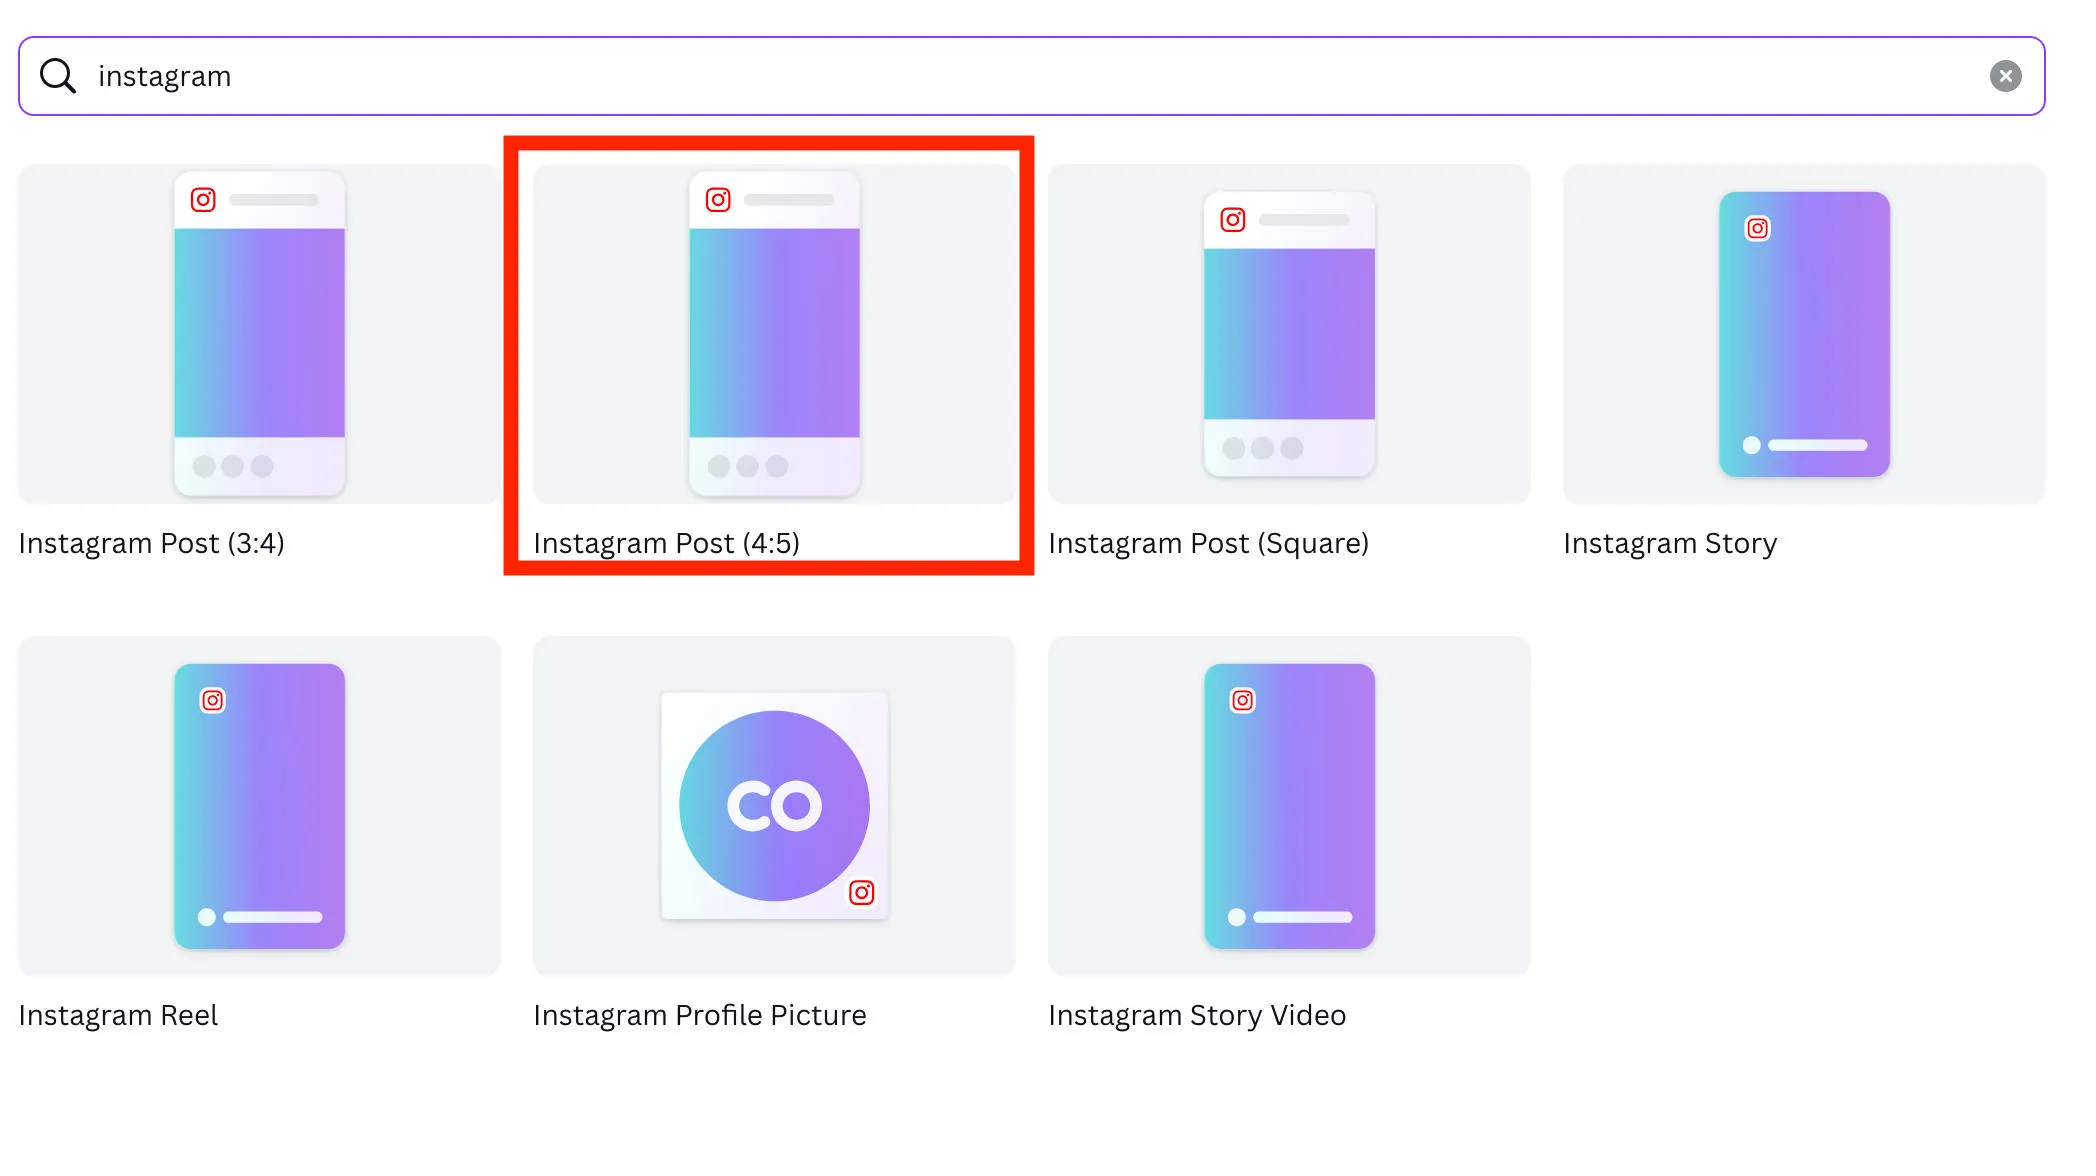
Task: Click the Instagram logo on Profile Picture preview
Action: click(x=862, y=892)
